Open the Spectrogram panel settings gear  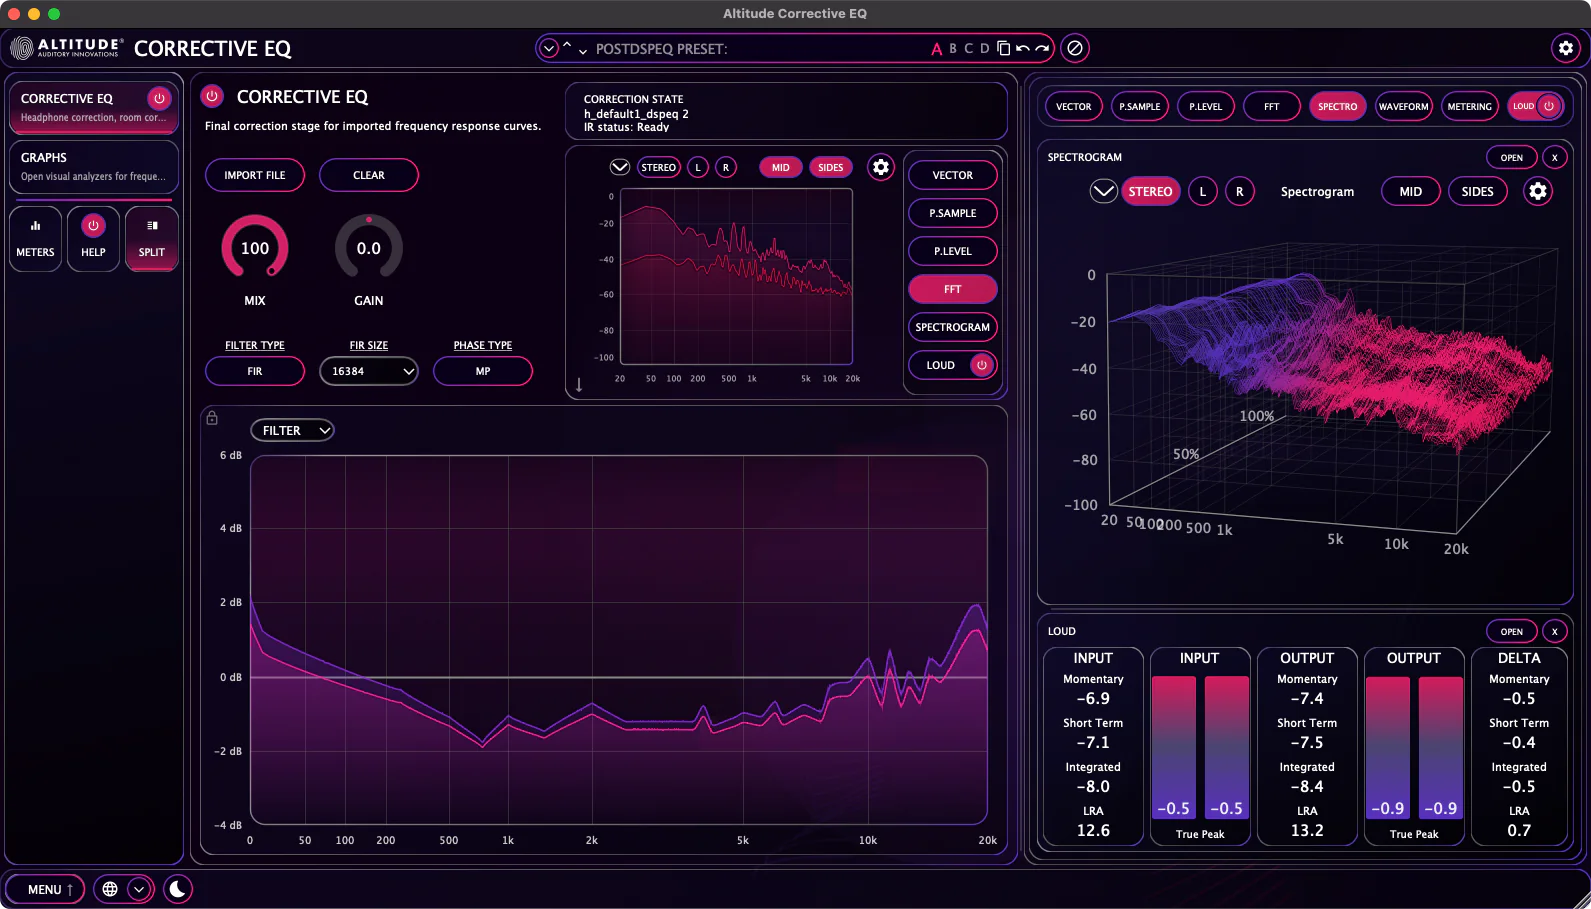(x=1538, y=191)
